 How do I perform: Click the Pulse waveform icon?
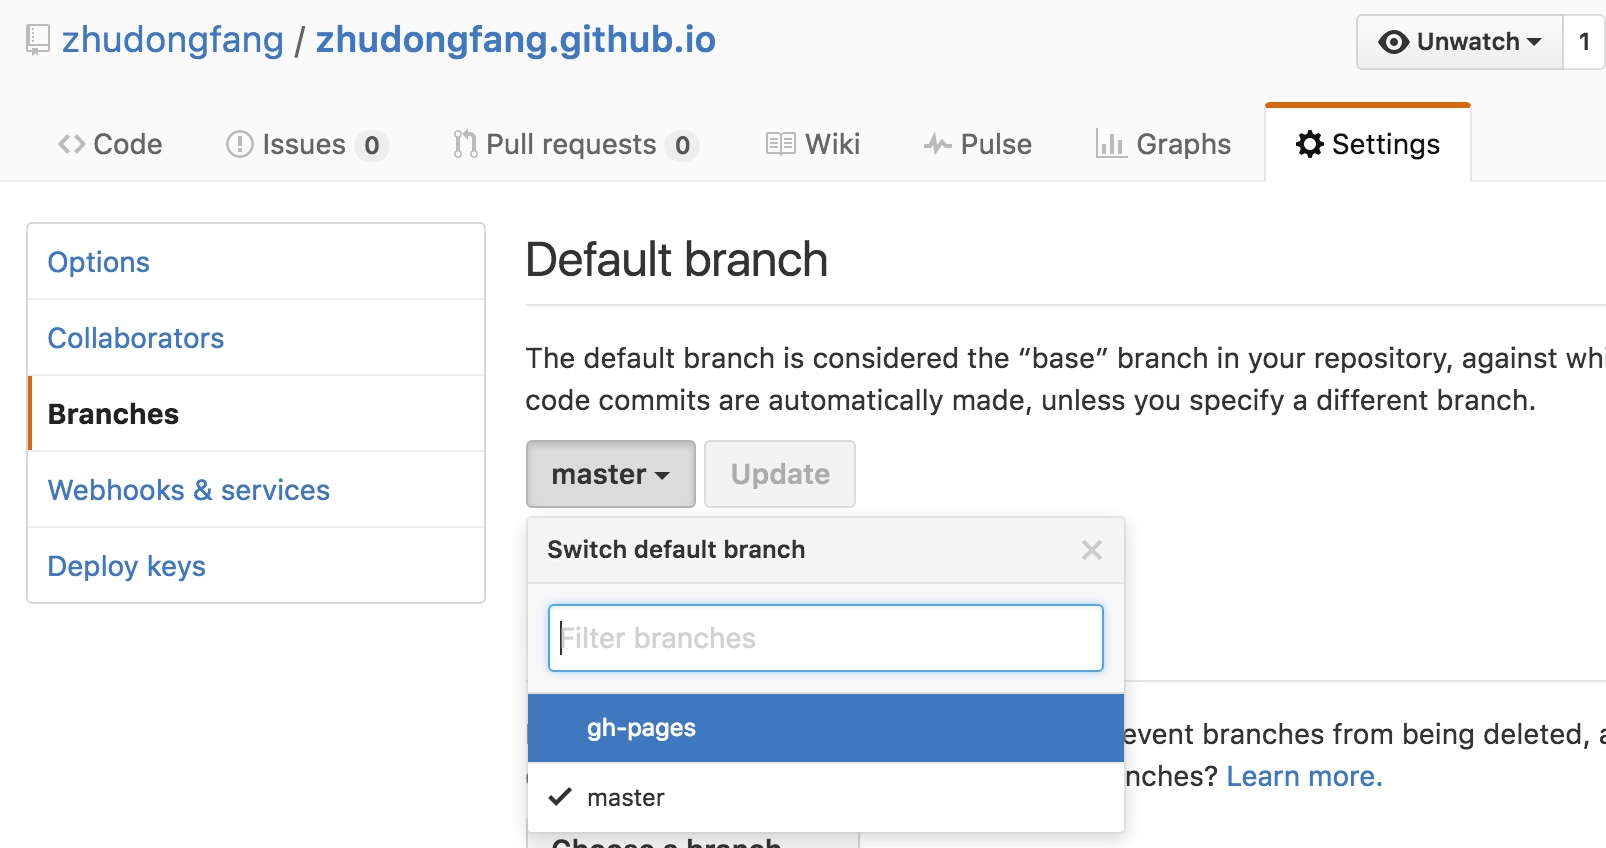point(937,145)
